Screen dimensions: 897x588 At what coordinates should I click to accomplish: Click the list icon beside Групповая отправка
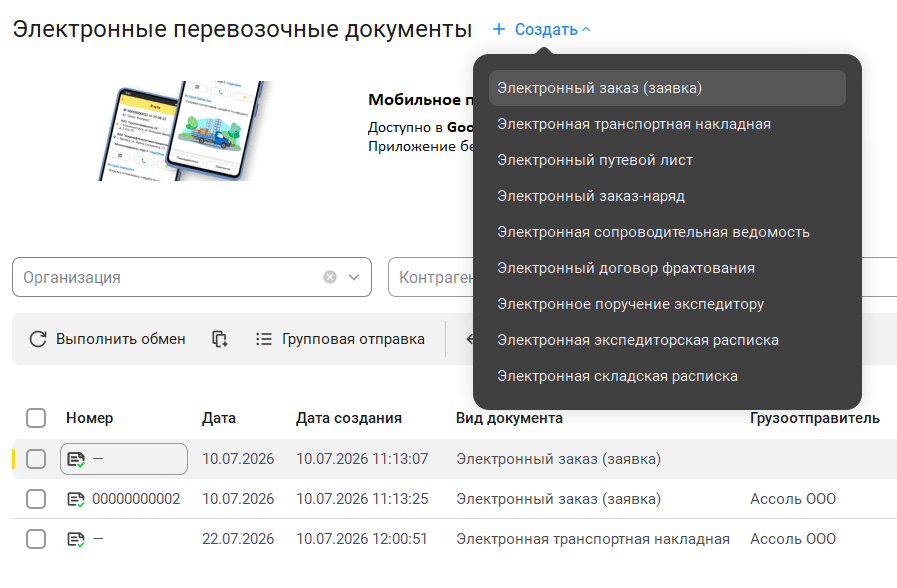pyautogui.click(x=264, y=339)
